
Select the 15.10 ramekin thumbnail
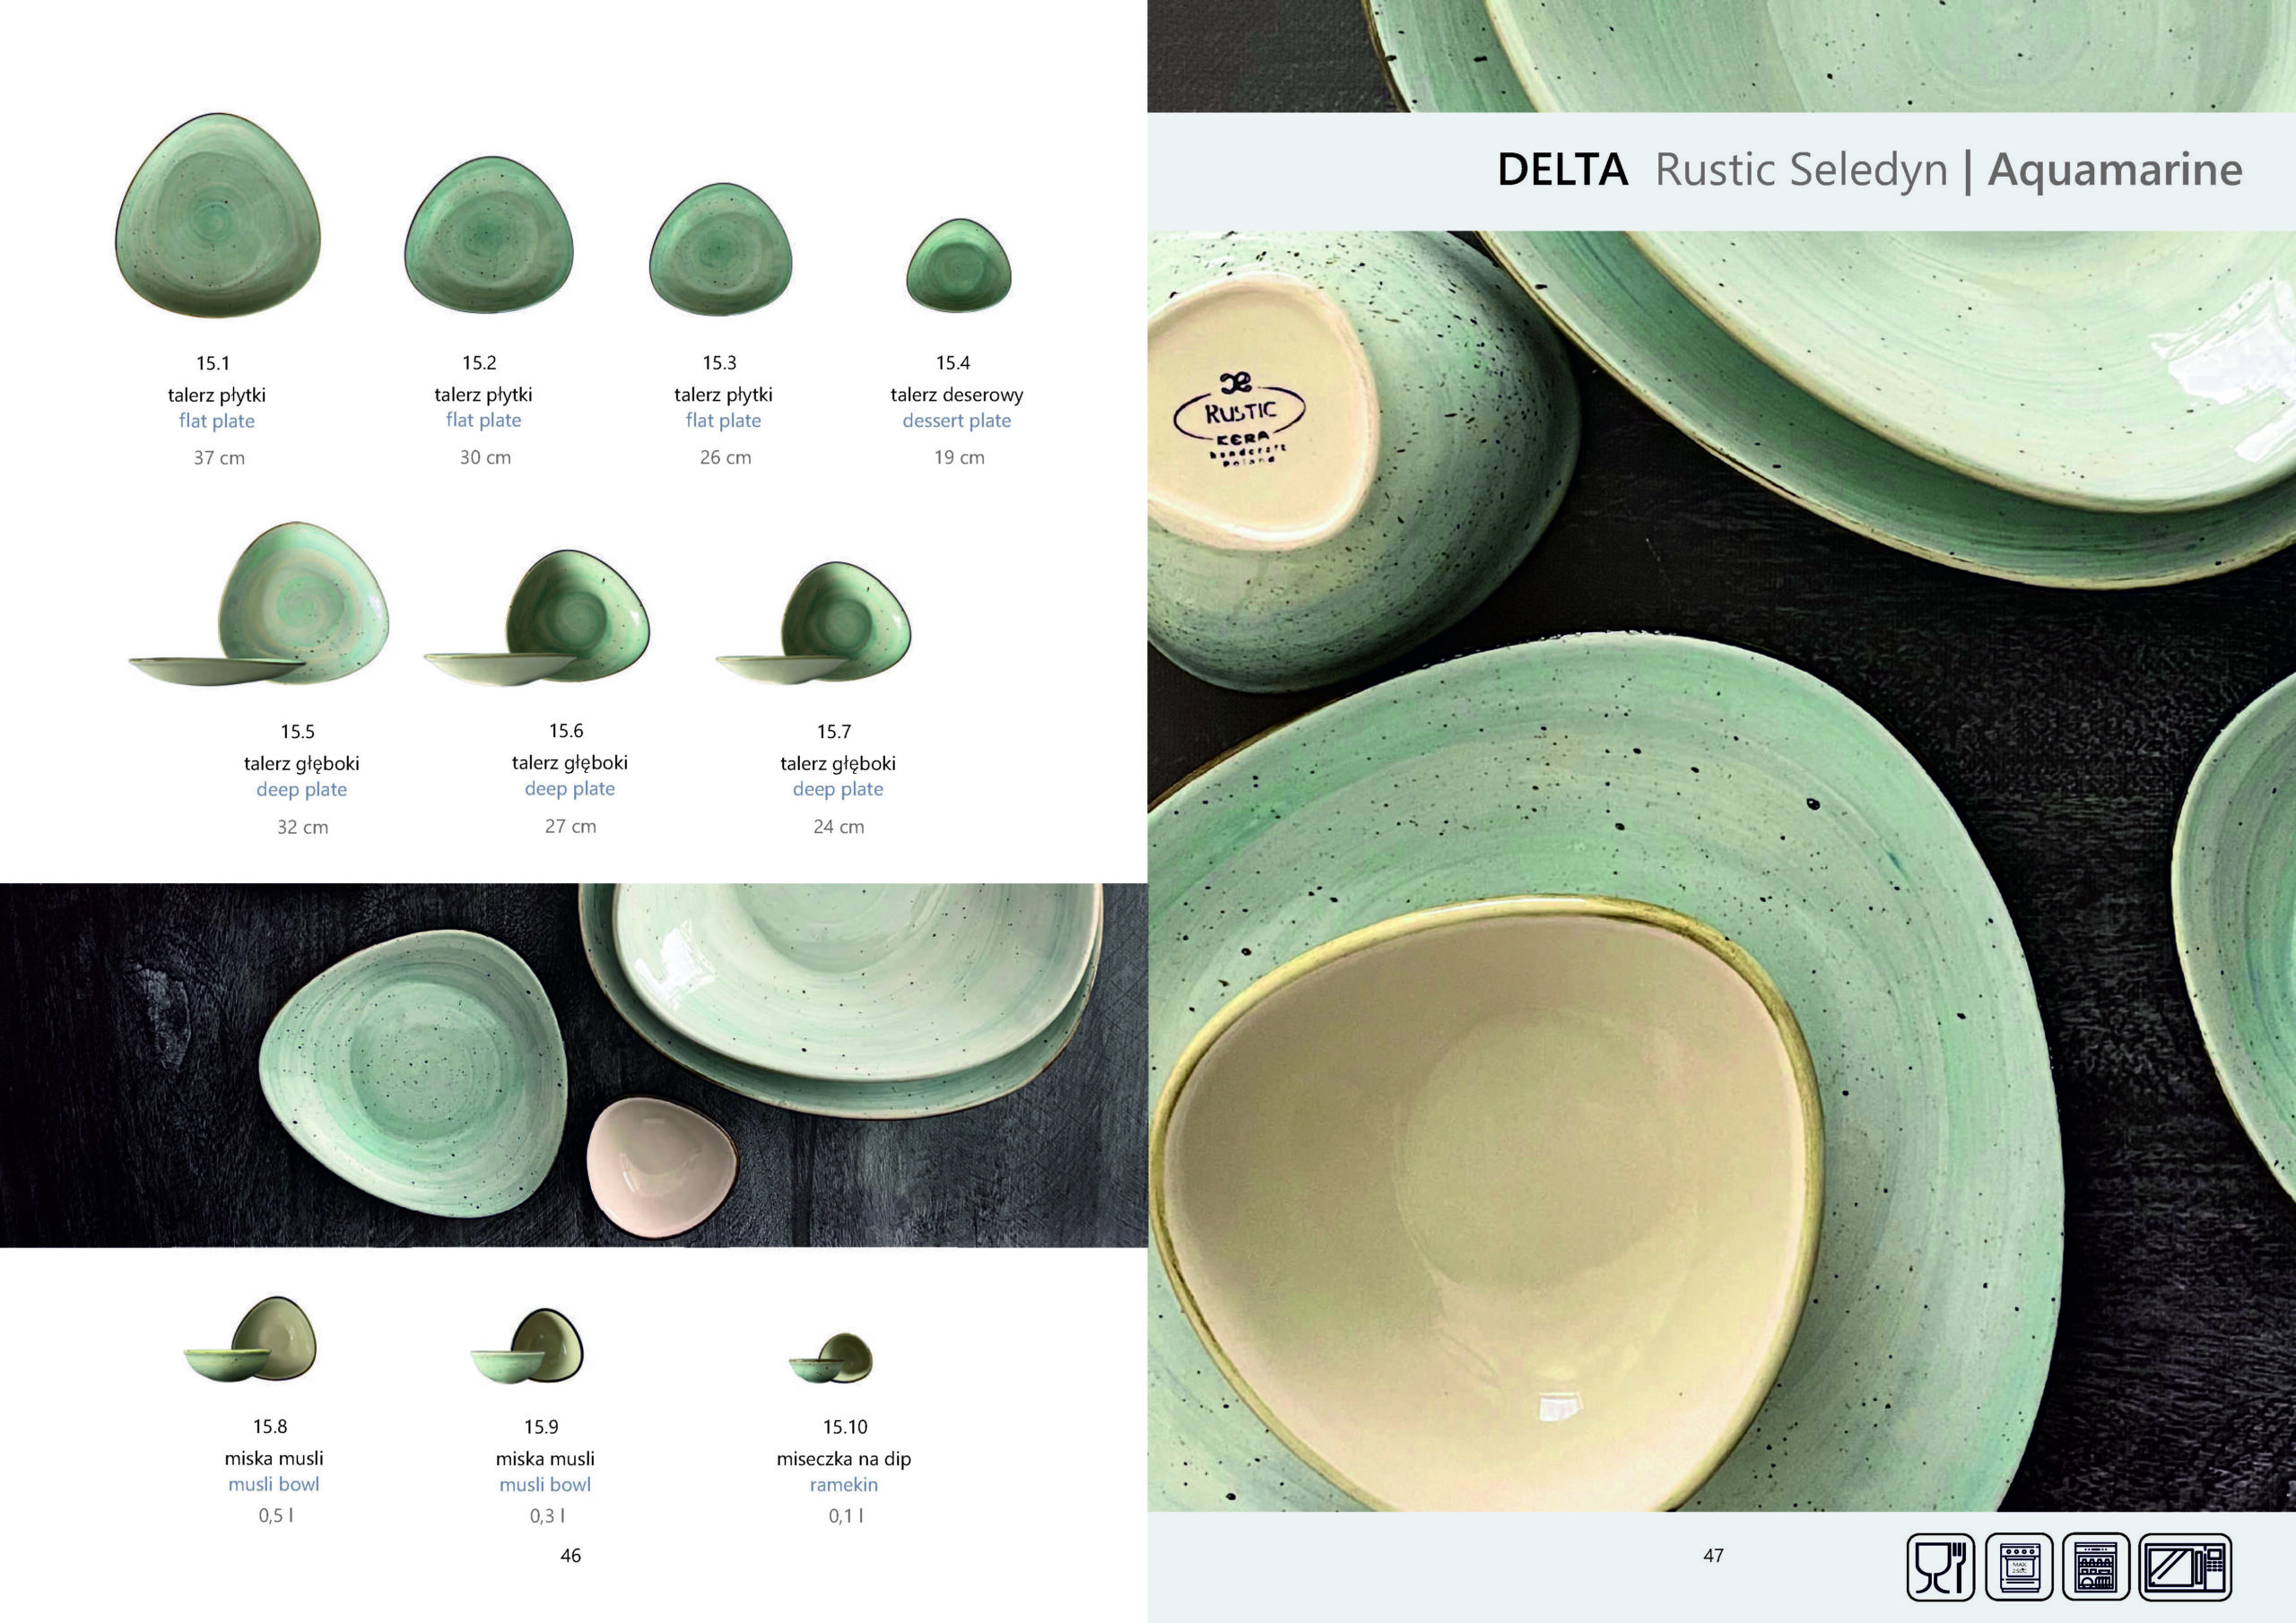831,1358
